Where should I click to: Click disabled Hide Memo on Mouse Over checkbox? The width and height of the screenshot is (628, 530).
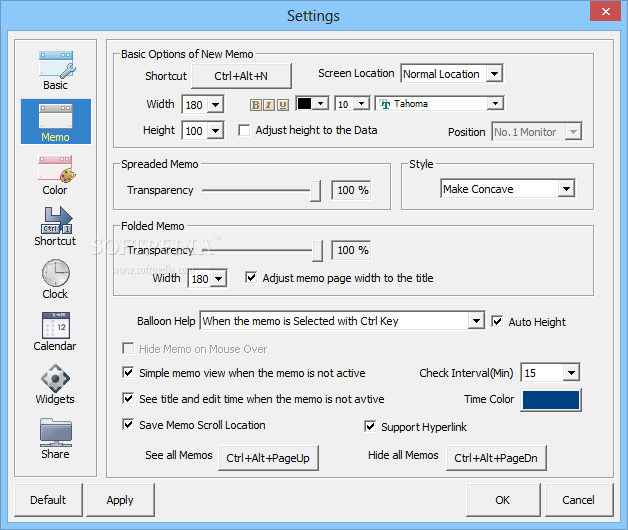(128, 348)
